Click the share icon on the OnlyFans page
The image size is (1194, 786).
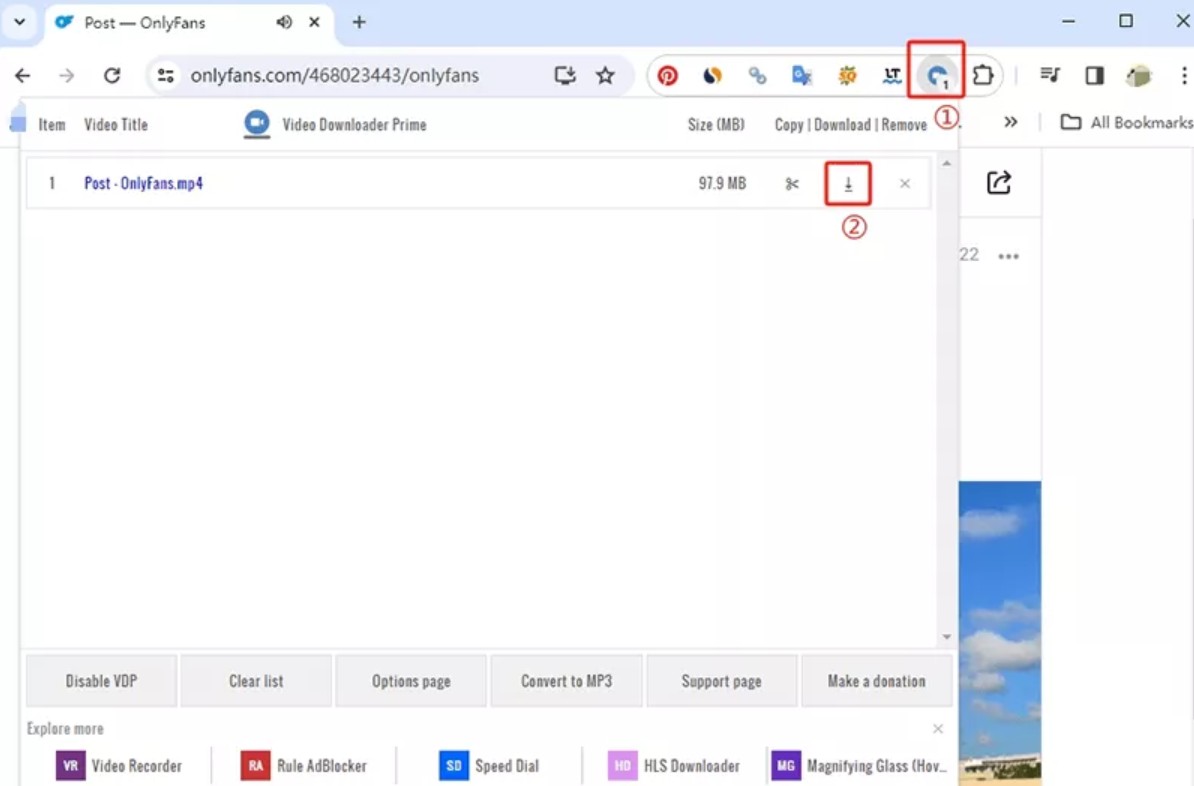tap(998, 182)
